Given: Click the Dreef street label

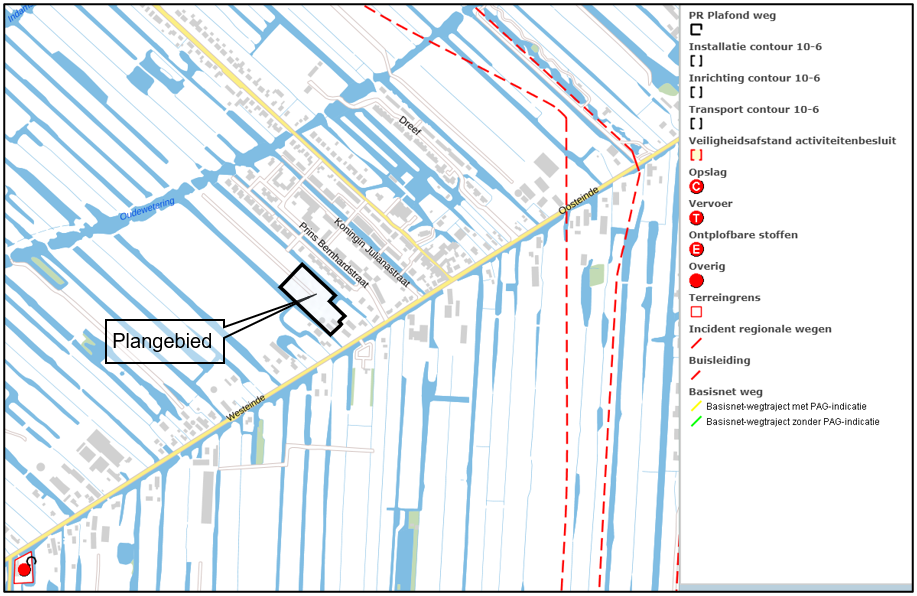Looking at the screenshot, I should click(410, 126).
